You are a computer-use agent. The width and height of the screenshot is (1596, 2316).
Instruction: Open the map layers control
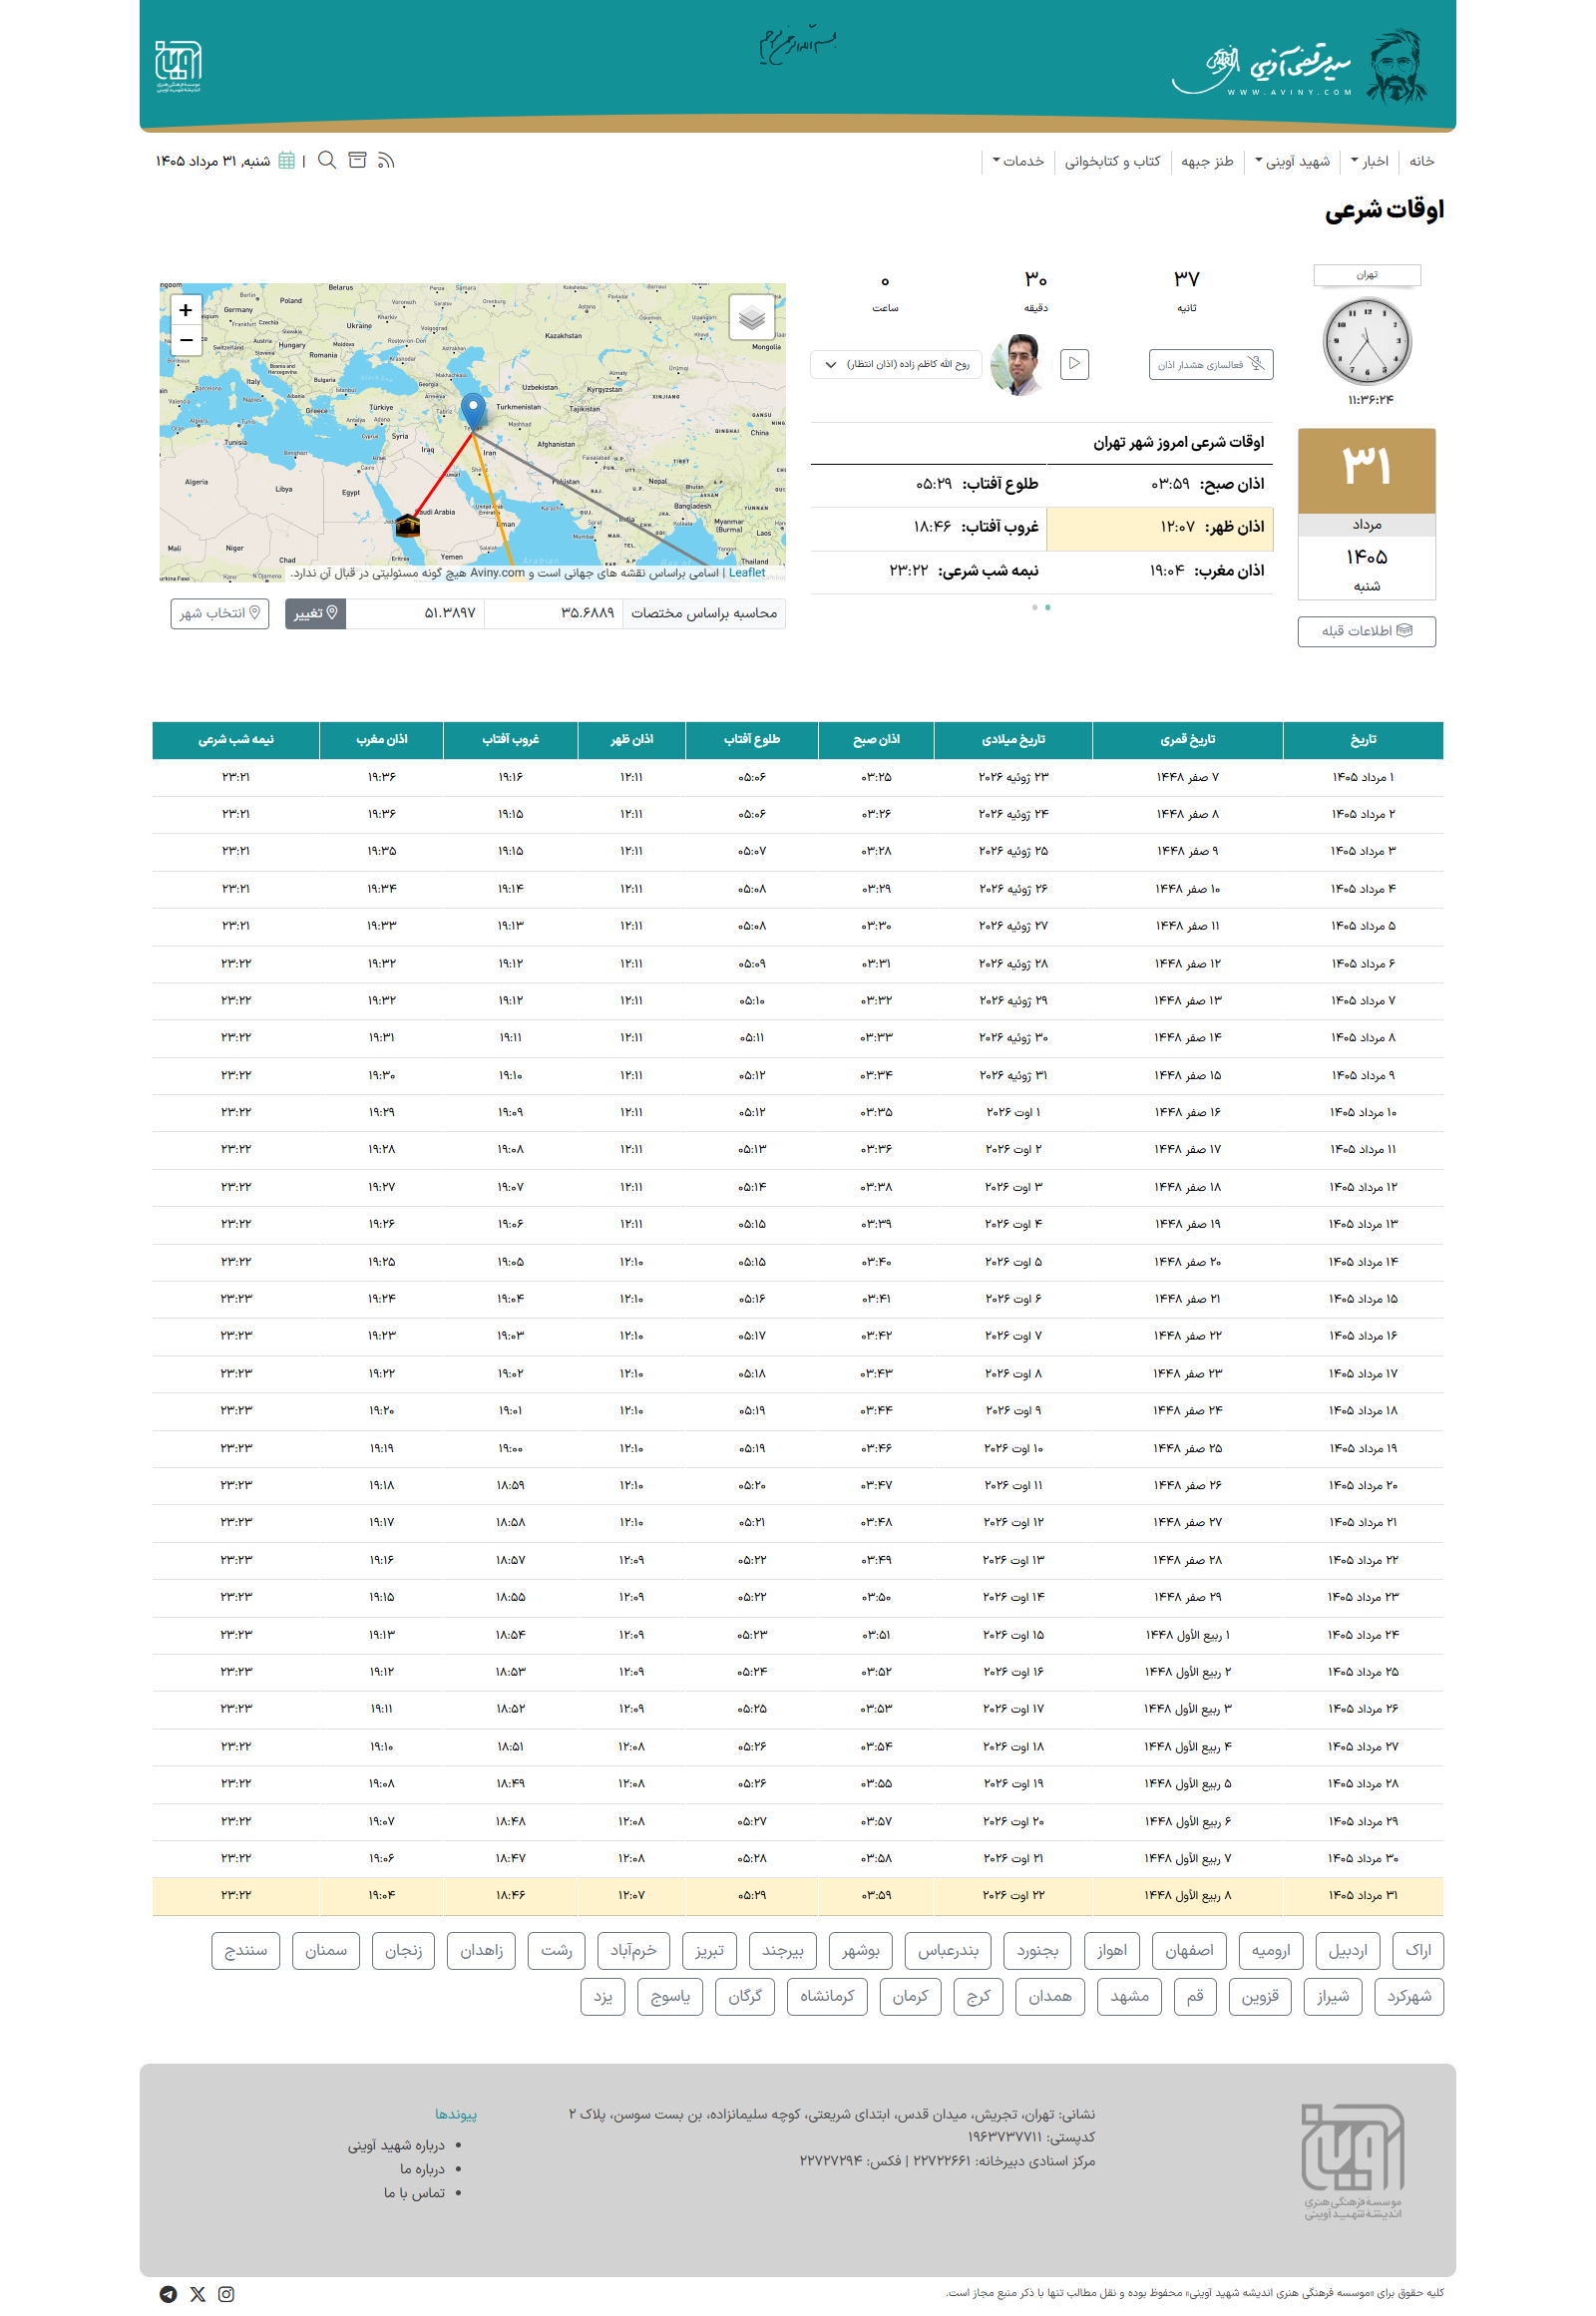[x=752, y=318]
